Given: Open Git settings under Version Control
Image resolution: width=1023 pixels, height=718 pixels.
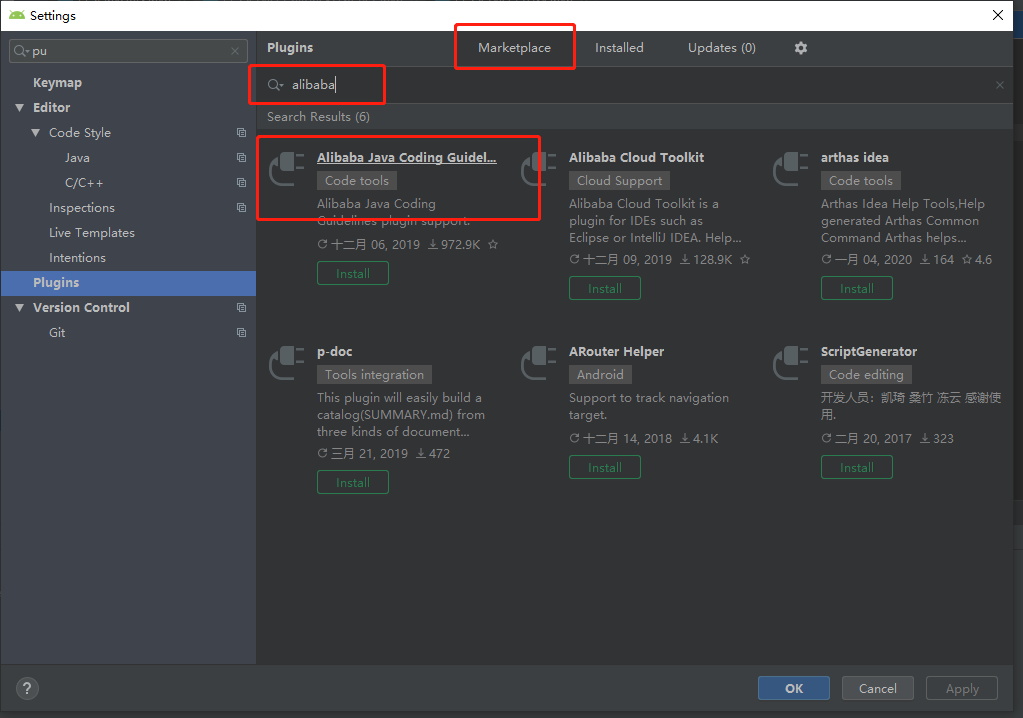Looking at the screenshot, I should point(57,333).
